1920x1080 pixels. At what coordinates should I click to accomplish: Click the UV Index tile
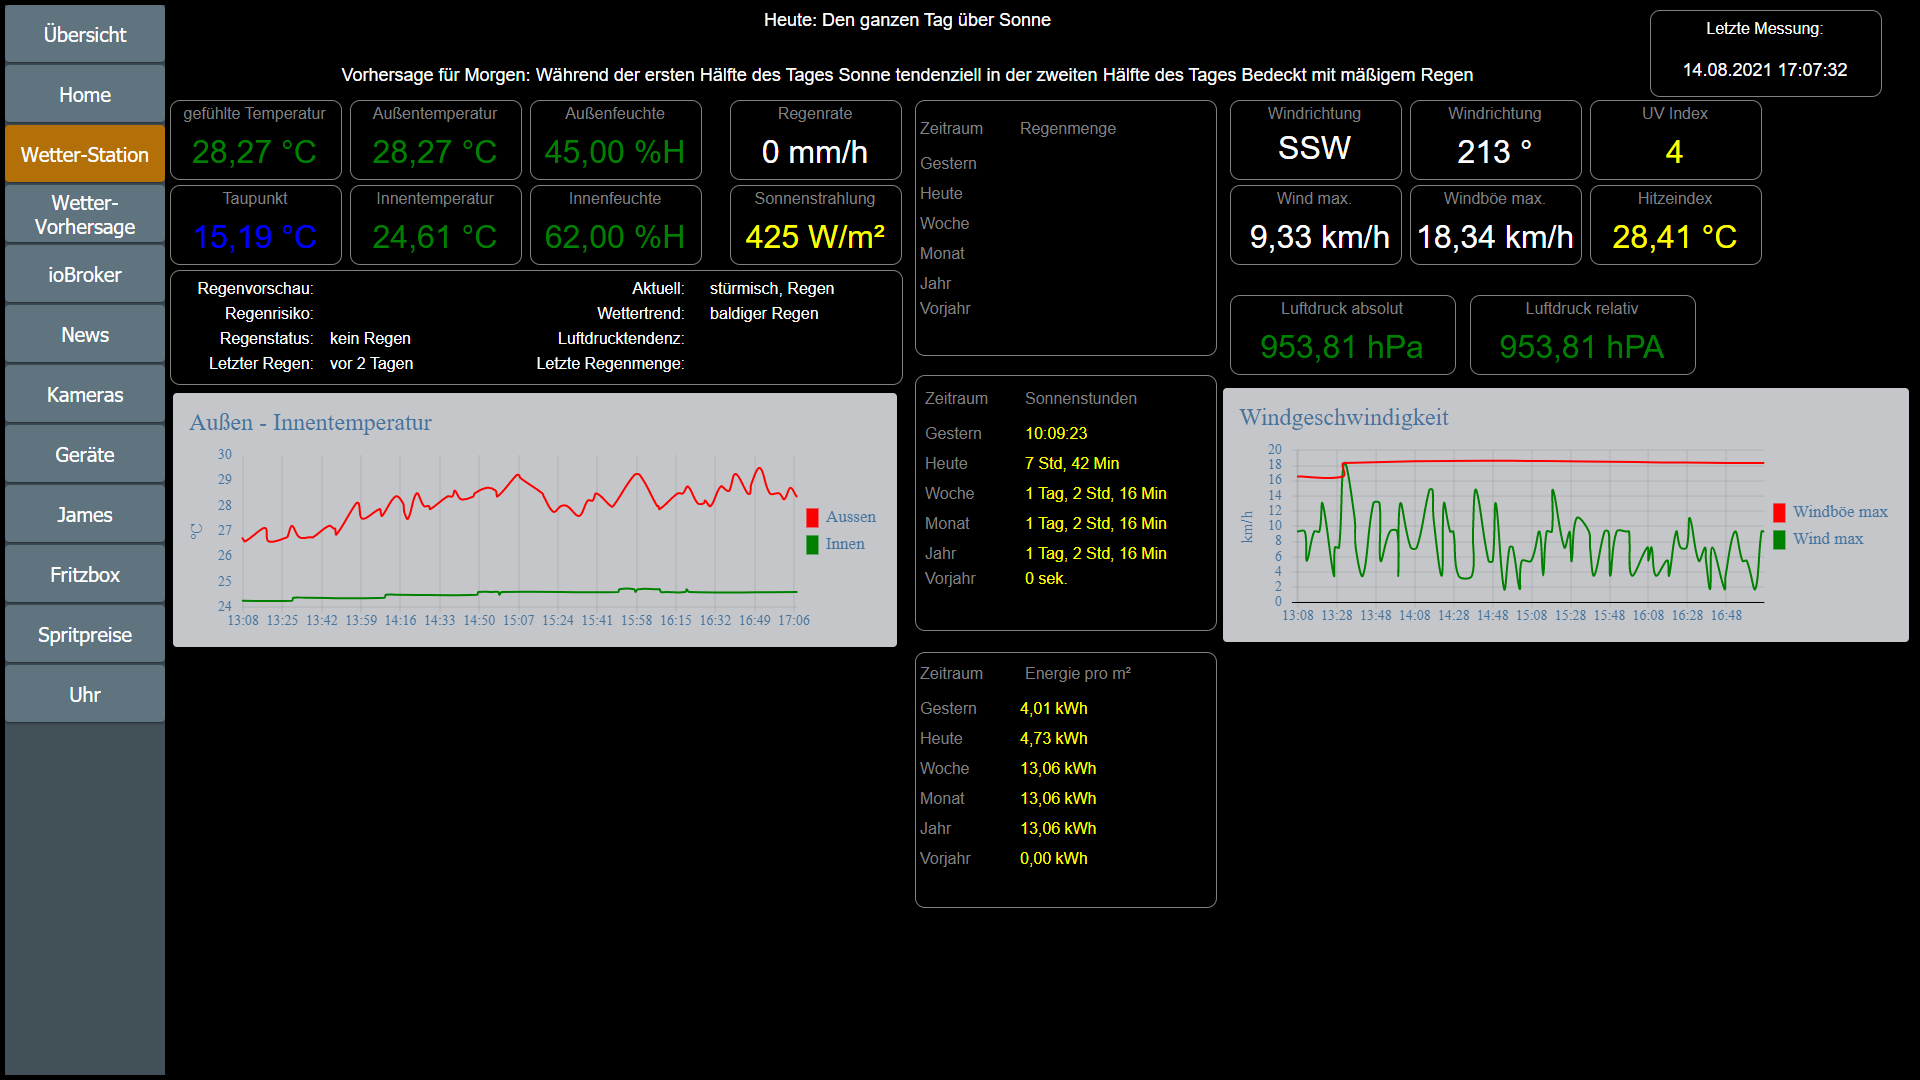[x=1675, y=140]
